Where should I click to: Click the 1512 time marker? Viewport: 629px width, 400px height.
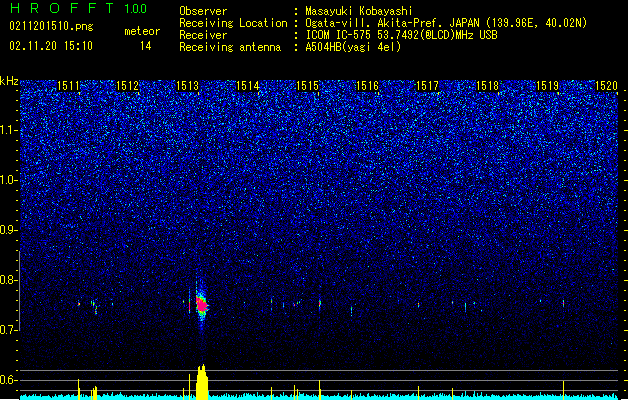[127, 85]
